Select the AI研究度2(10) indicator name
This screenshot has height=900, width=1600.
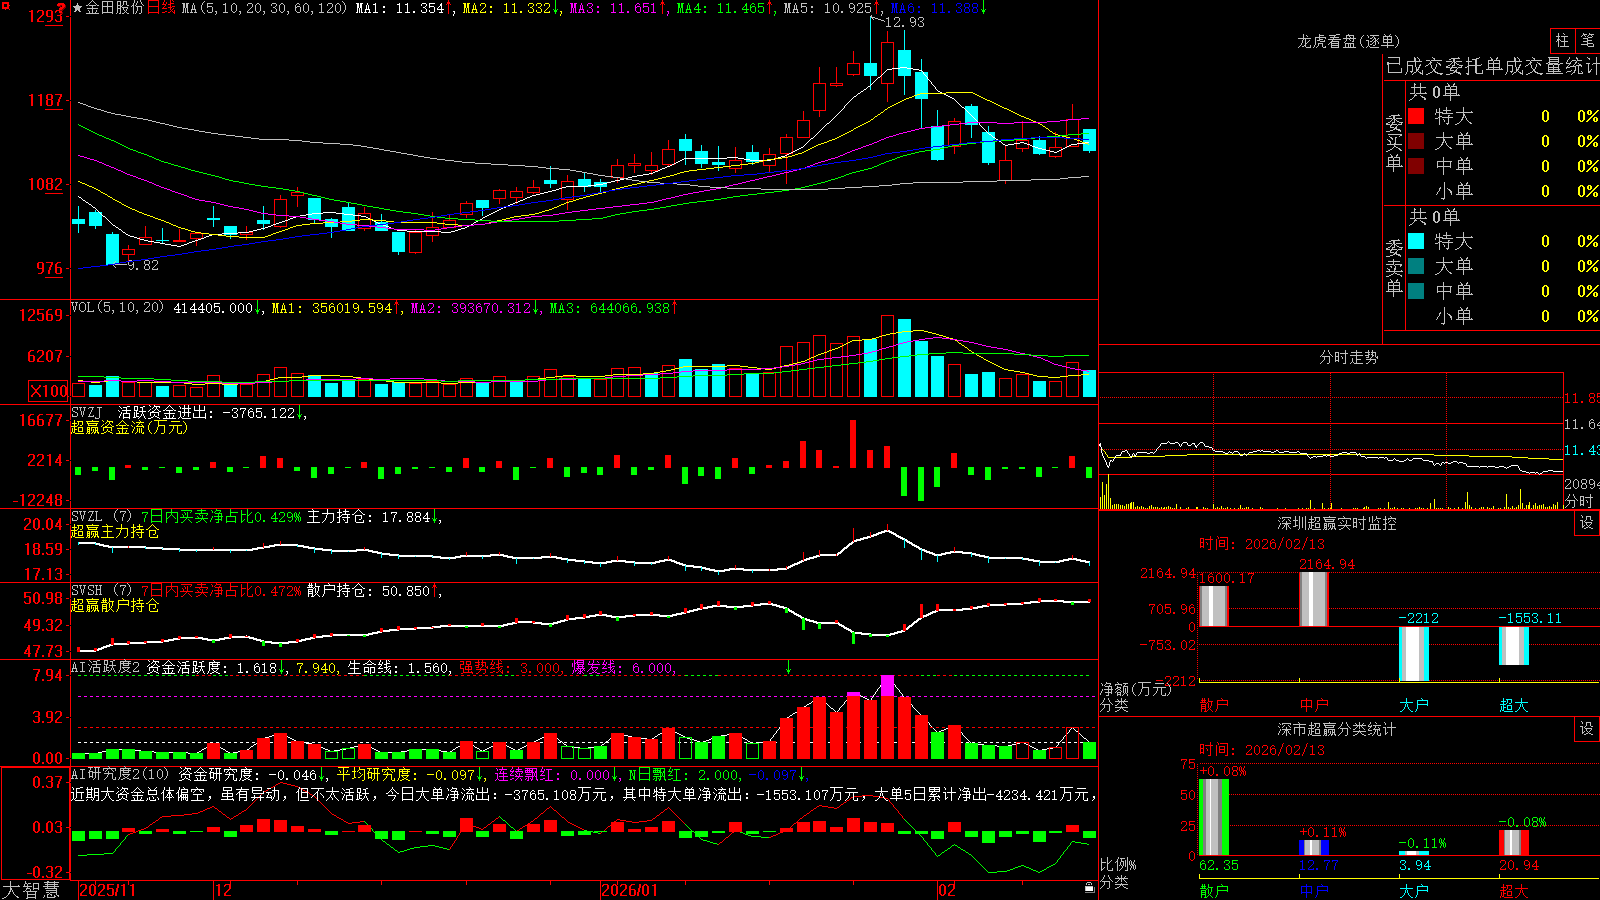(120, 775)
